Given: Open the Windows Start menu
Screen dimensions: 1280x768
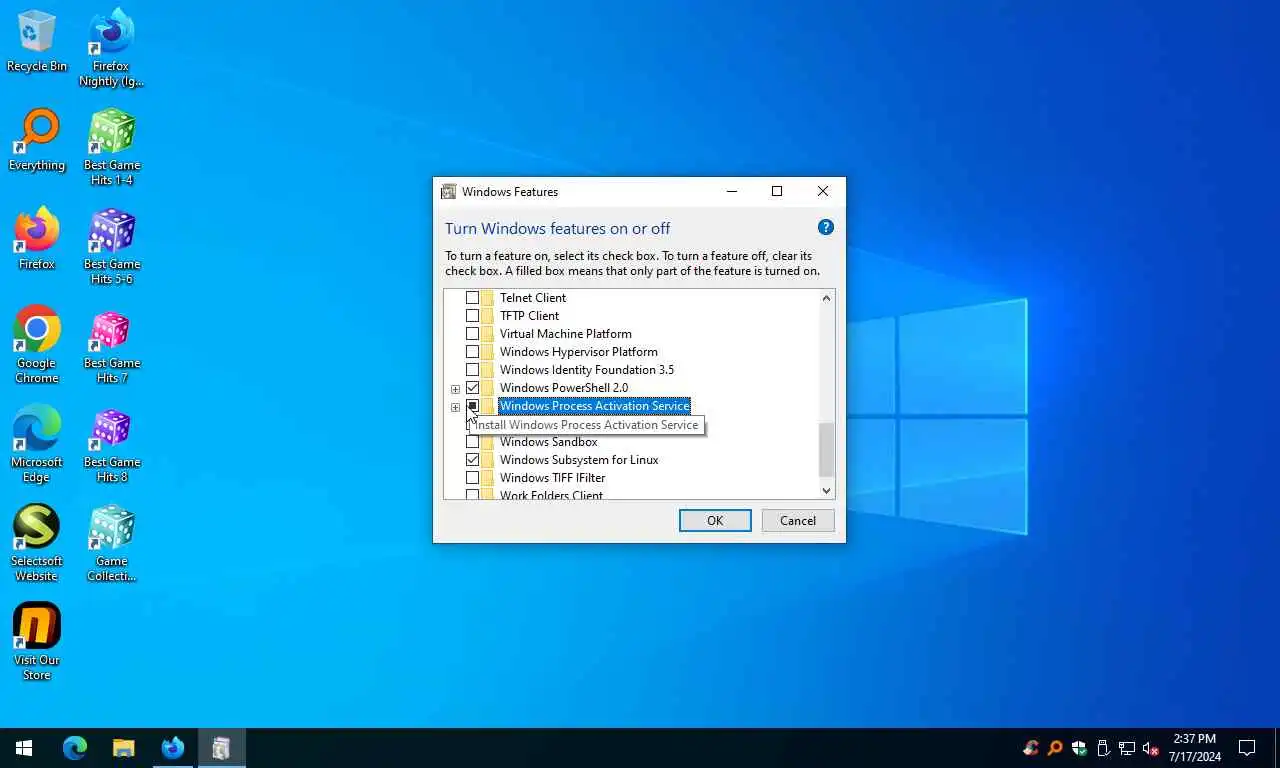Looking at the screenshot, I should coord(24,748).
